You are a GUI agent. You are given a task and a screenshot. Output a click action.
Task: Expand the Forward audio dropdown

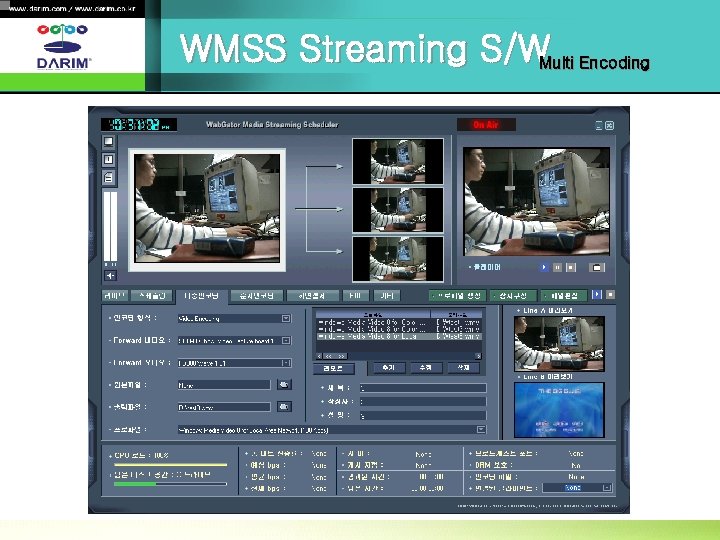(x=286, y=363)
